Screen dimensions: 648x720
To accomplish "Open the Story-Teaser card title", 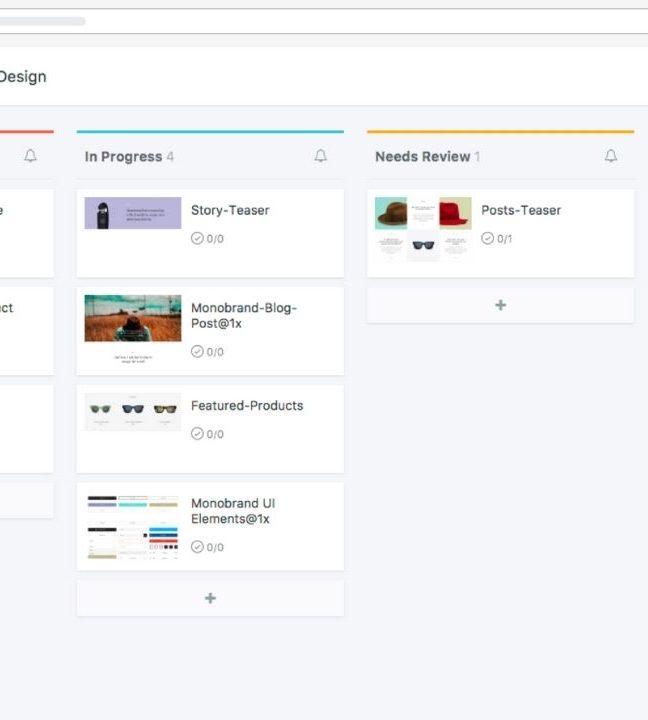I will pos(230,210).
